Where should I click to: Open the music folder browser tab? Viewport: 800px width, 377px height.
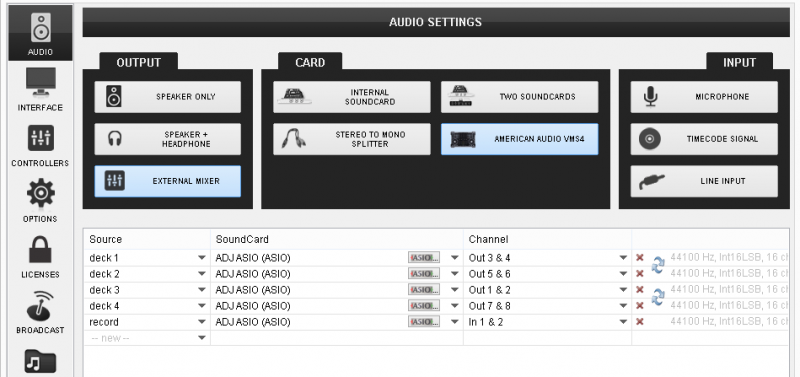[40, 363]
